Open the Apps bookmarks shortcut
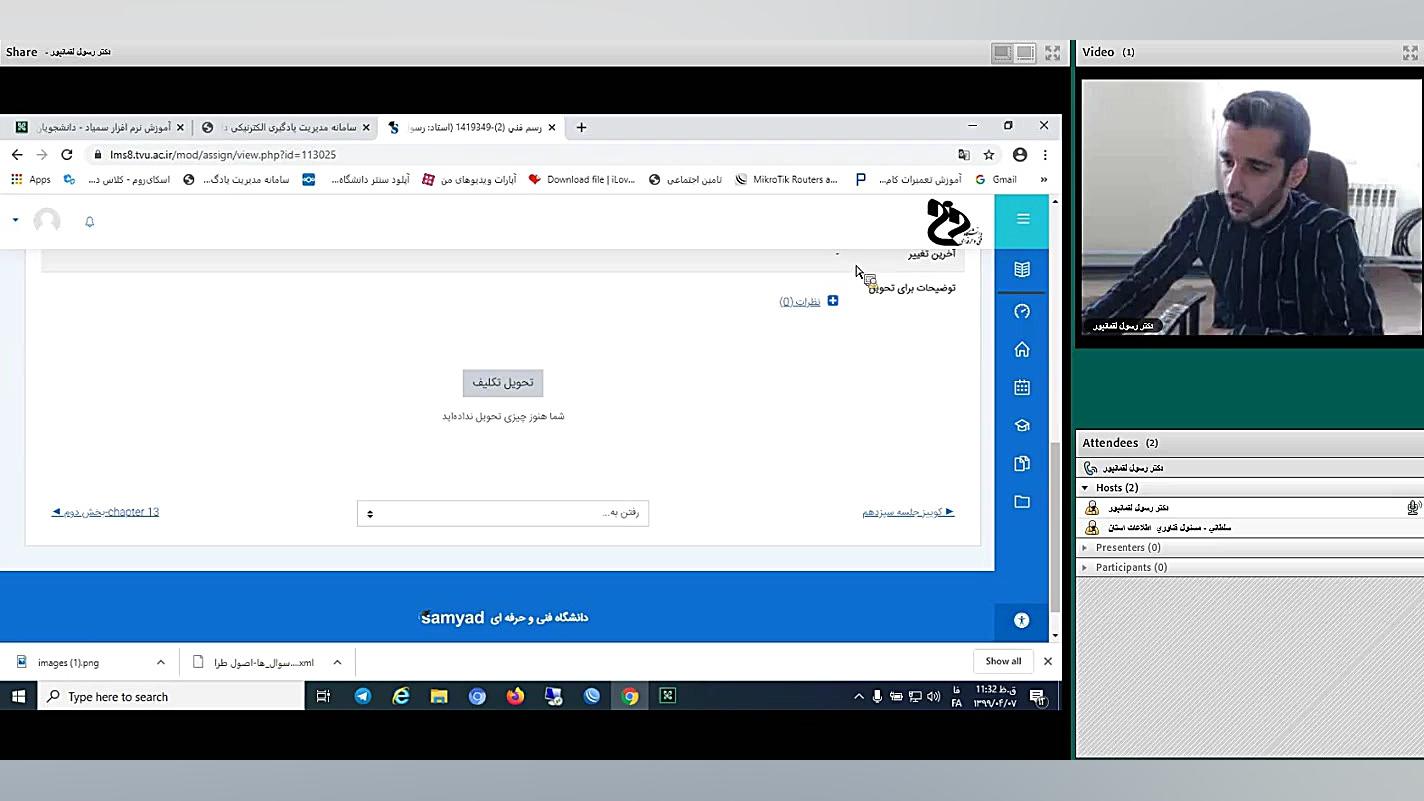Image resolution: width=1424 pixels, height=801 pixels. click(x=31, y=180)
